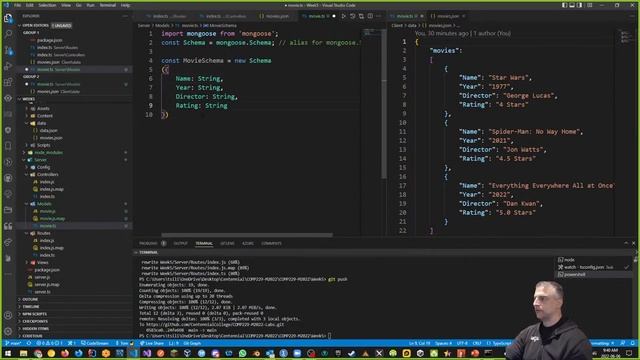Select the watch tsconfig.json task terminal
Viewport: 640px width, 360px height.
[594, 267]
